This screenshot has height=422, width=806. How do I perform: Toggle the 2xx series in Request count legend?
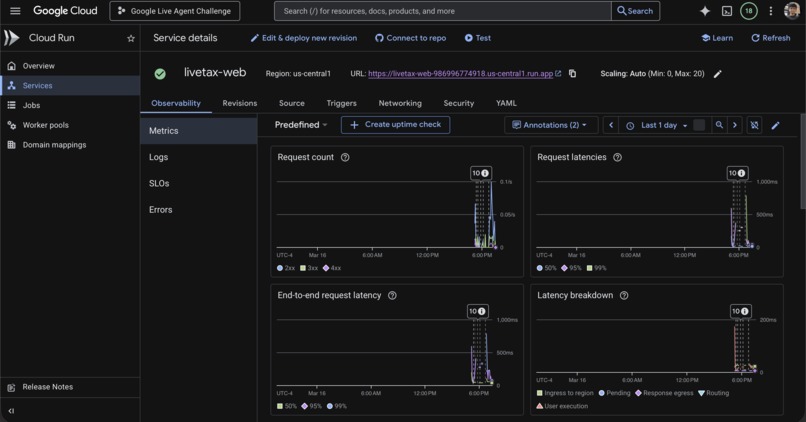pos(286,268)
